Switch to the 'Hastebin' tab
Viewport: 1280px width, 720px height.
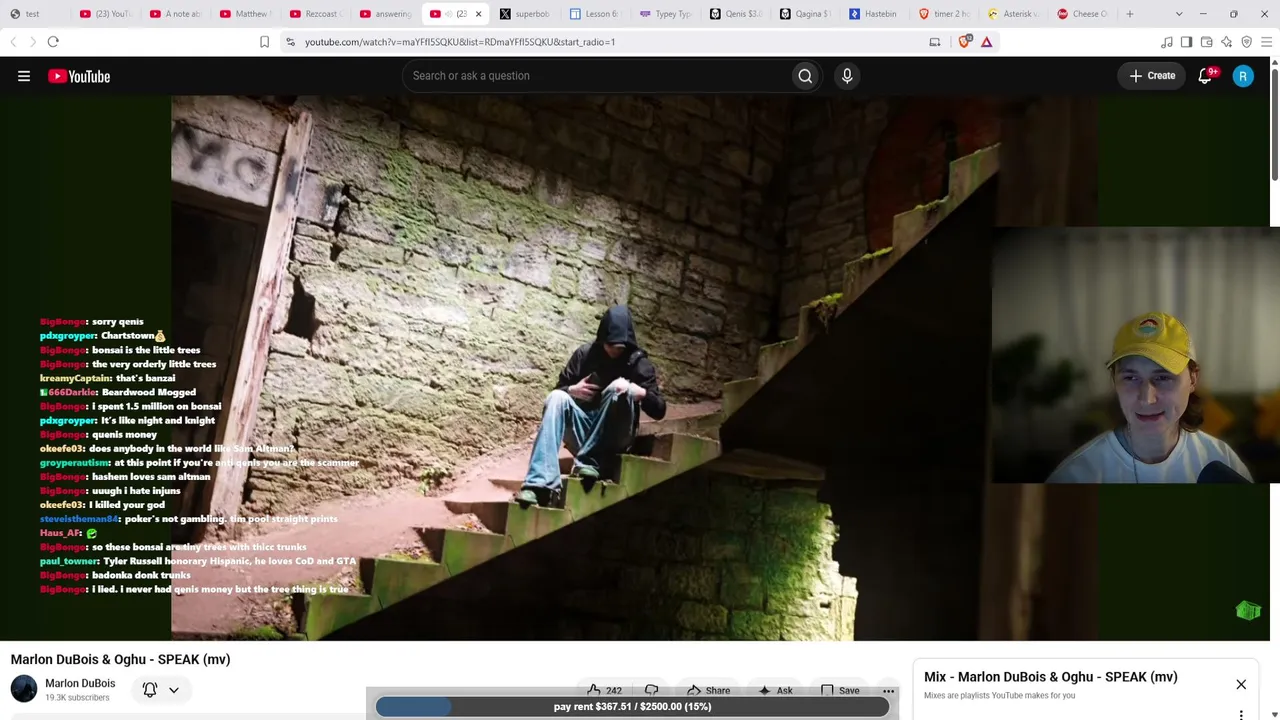point(875,14)
